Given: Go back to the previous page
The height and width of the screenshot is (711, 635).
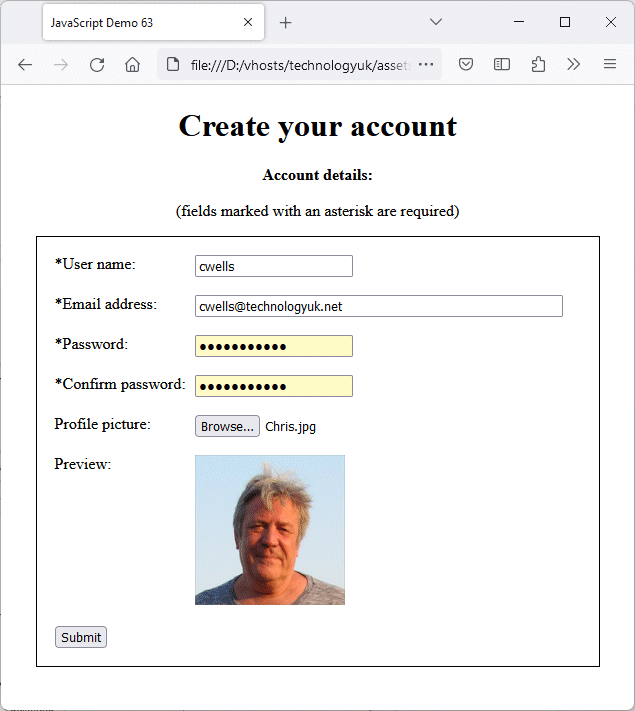Looking at the screenshot, I should [25, 65].
